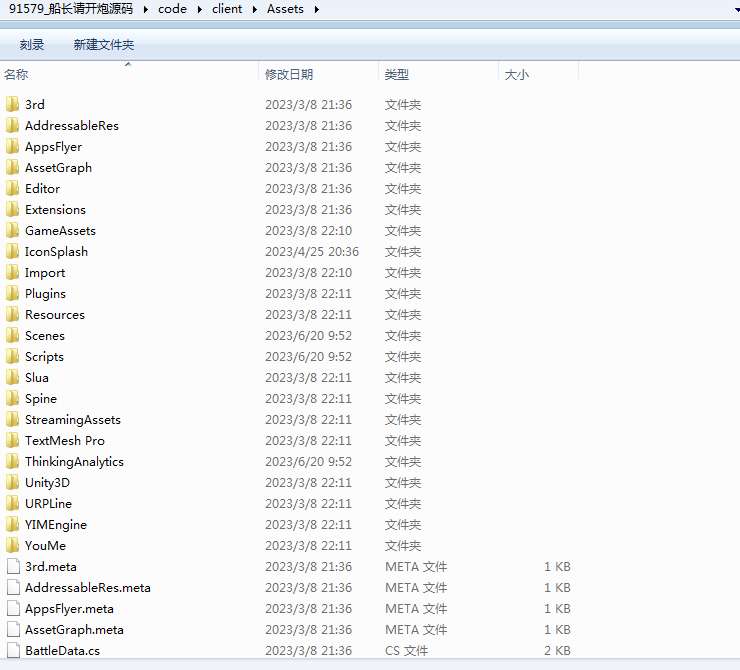The image size is (740, 670).
Task: Select the TextMesh Pro folder icon
Action: click(x=12, y=441)
